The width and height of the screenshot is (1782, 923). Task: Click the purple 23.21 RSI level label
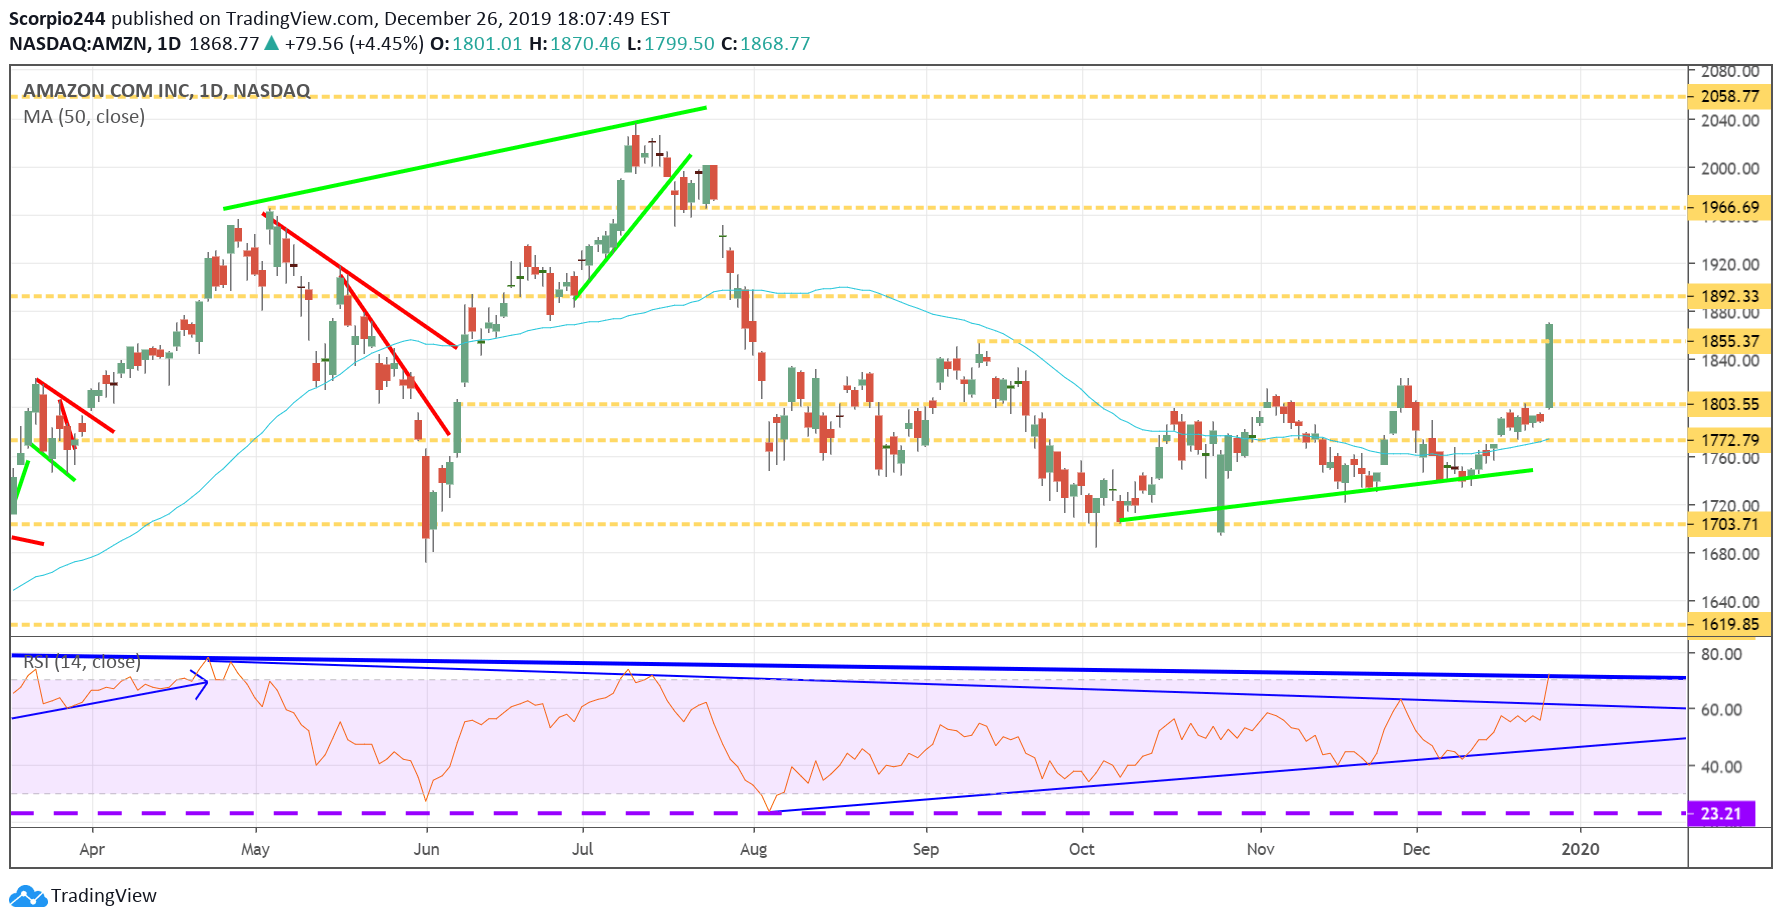coord(1721,814)
